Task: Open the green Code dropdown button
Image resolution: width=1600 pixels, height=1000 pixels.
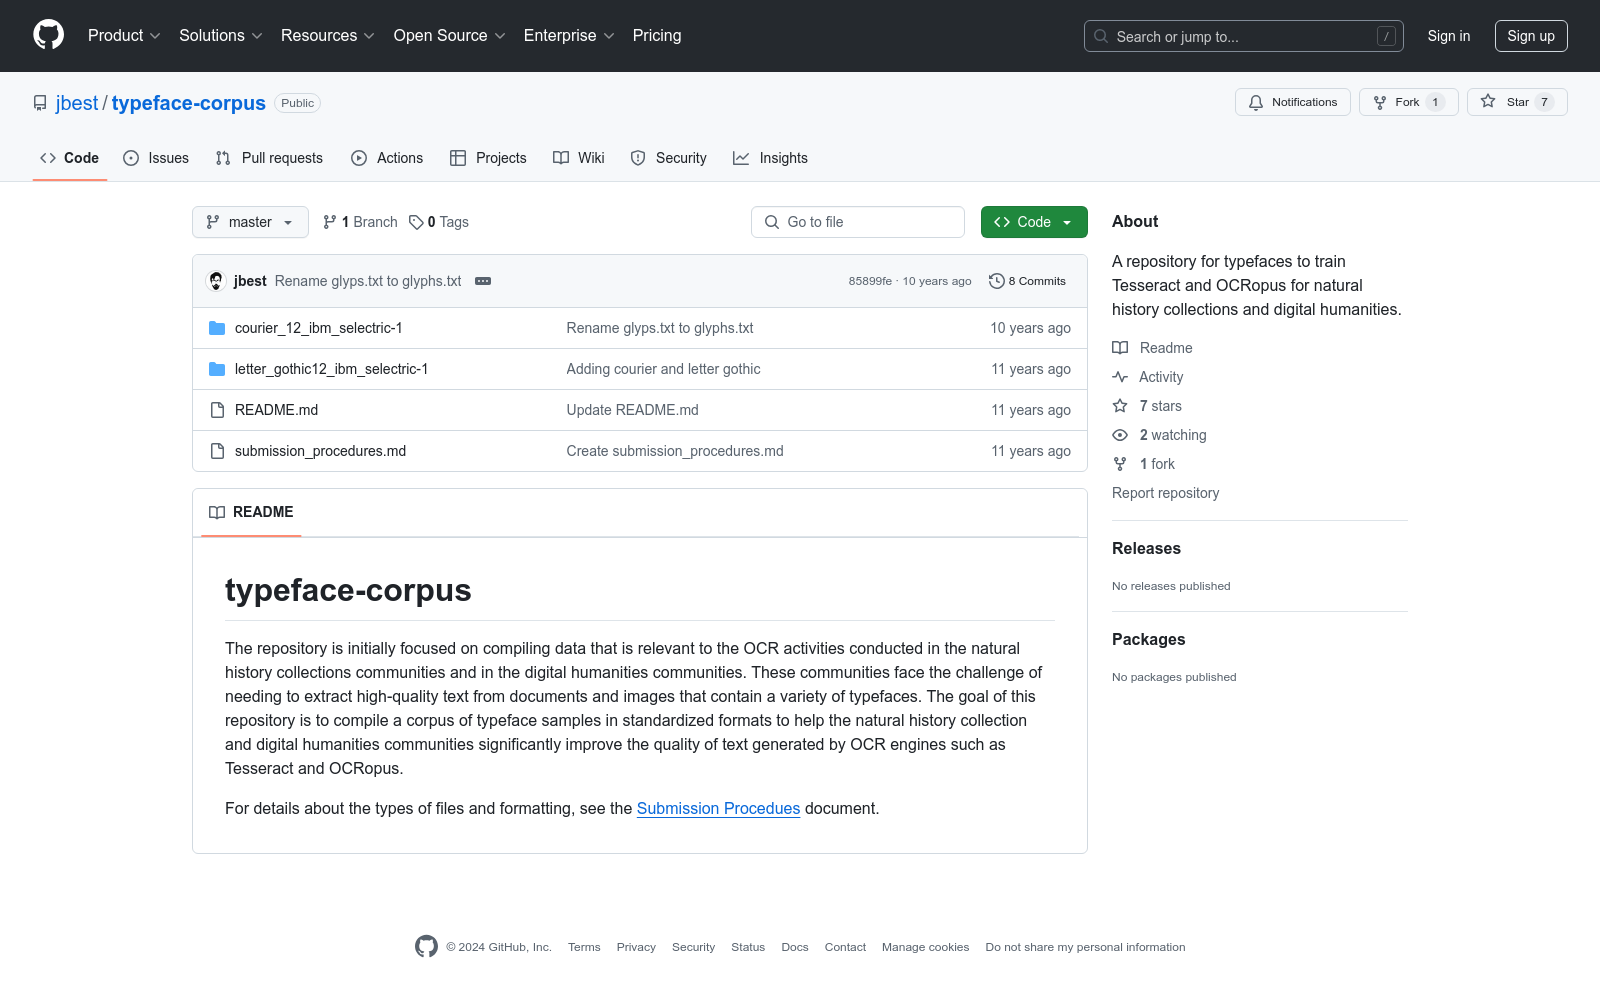Action: [x=1034, y=222]
